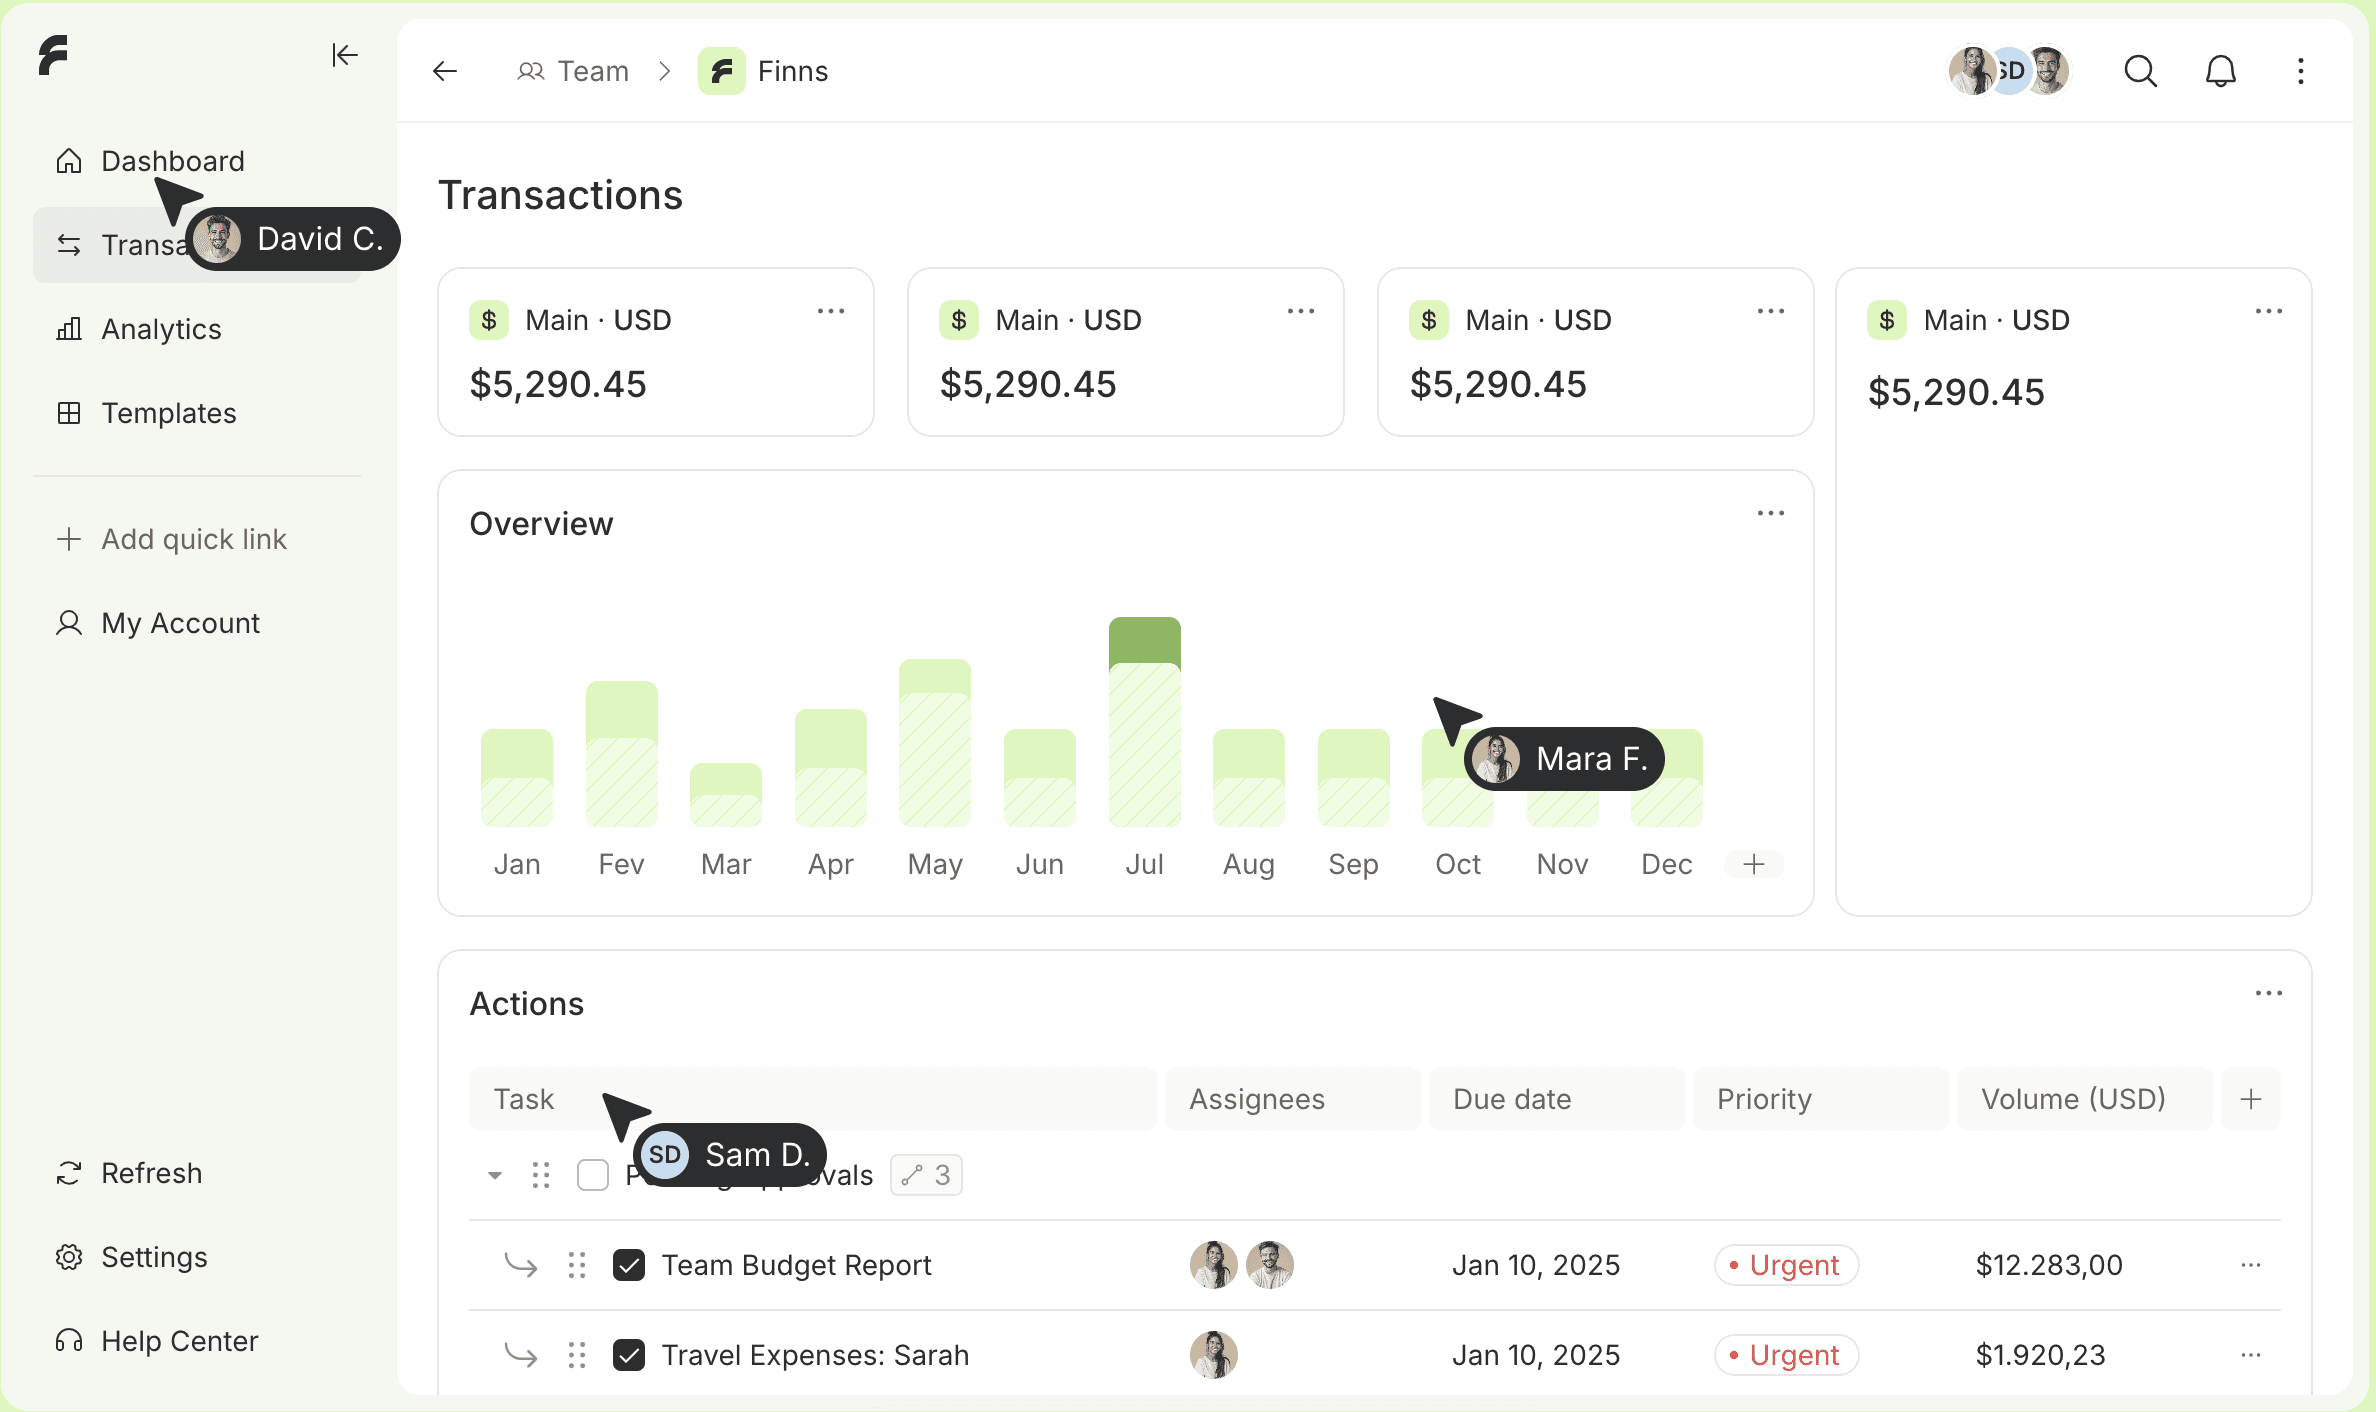Uncheck Travel Expenses: Sarah checkbox

click(628, 1355)
